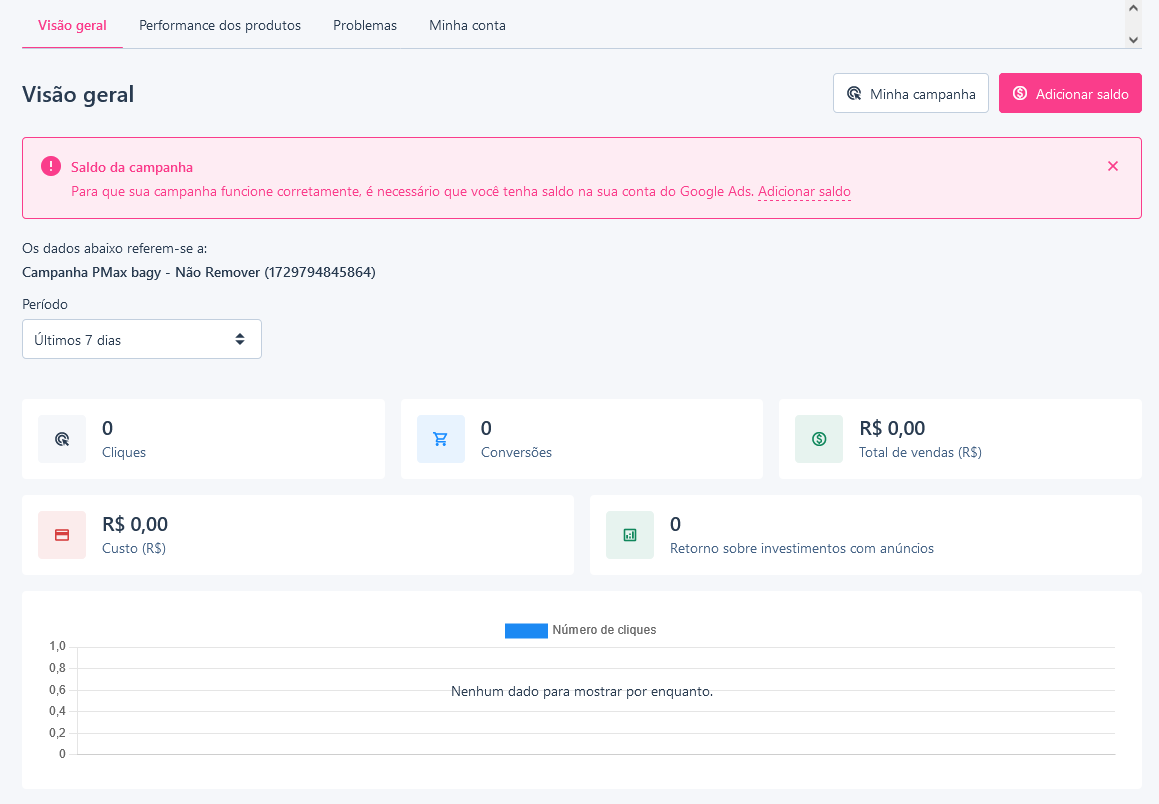Click the scrollbar down arrow
Viewport: 1159px width, 804px height.
pos(1133,40)
